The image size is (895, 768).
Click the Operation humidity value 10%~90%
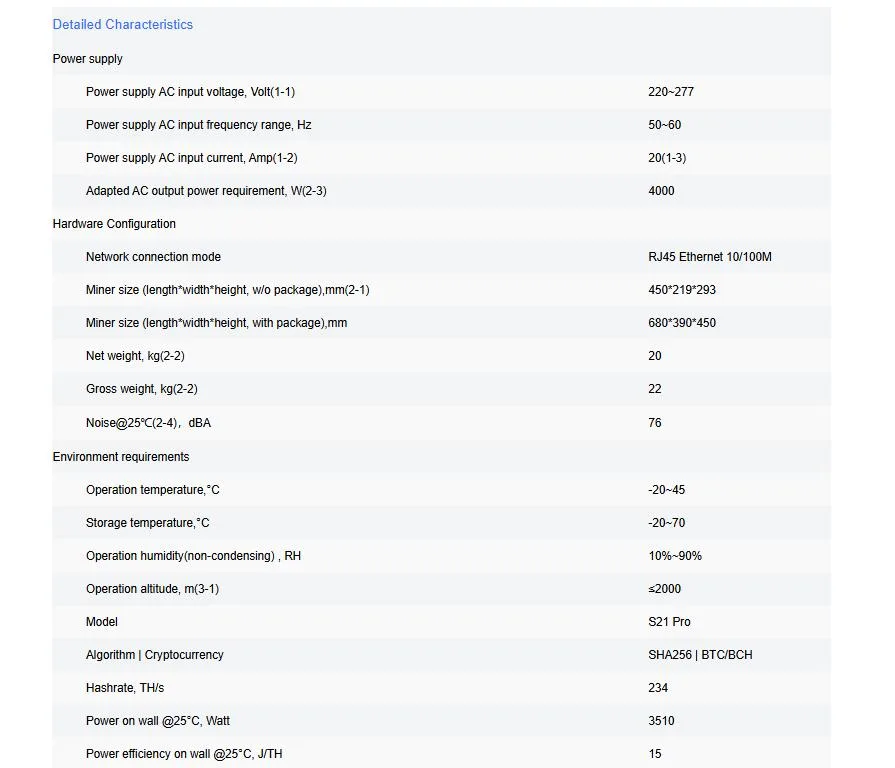coord(675,556)
